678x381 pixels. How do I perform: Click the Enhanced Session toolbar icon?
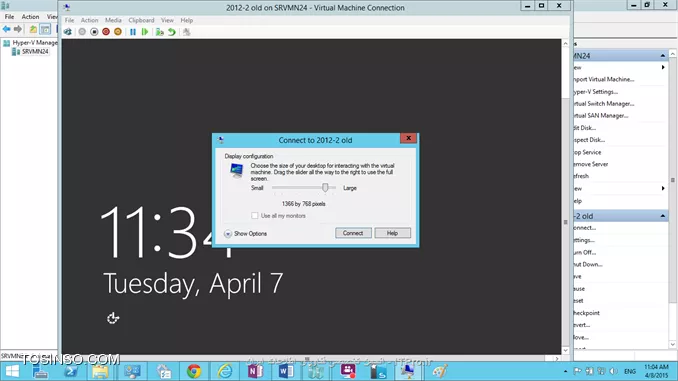tap(186, 32)
